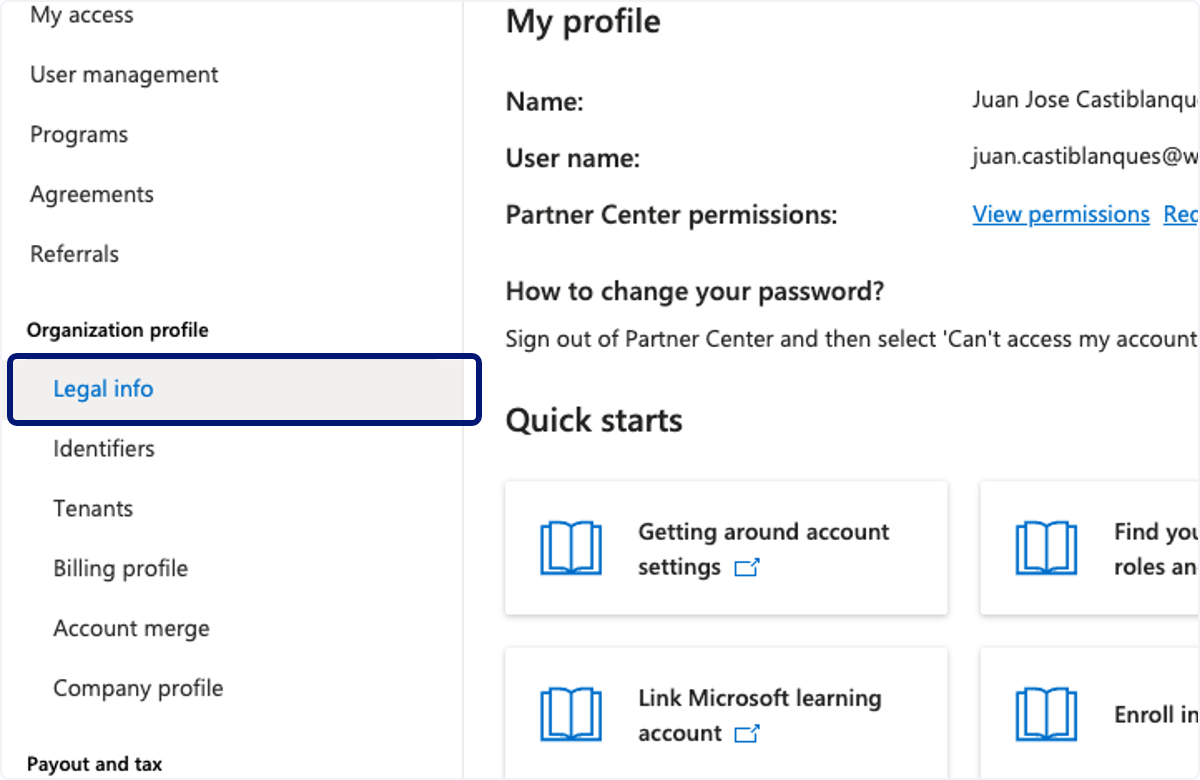Open the Referrals section
This screenshot has height=780, width=1200.
74,254
